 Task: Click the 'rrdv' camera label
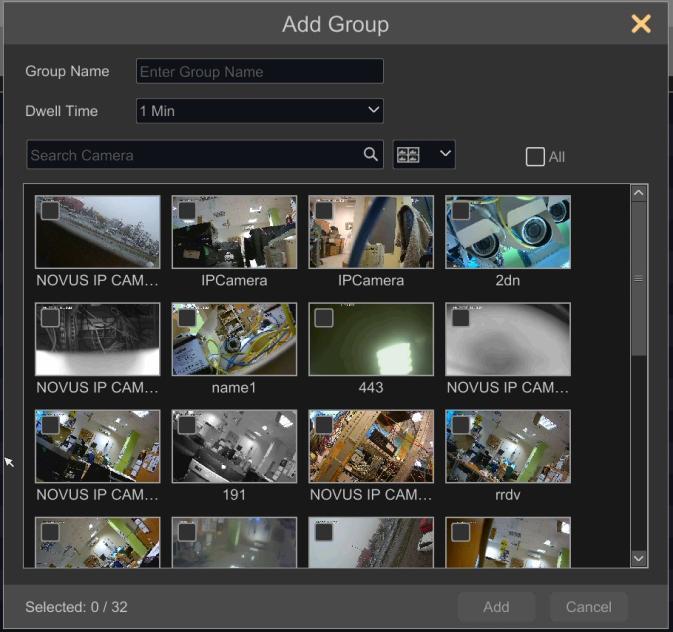coord(508,495)
